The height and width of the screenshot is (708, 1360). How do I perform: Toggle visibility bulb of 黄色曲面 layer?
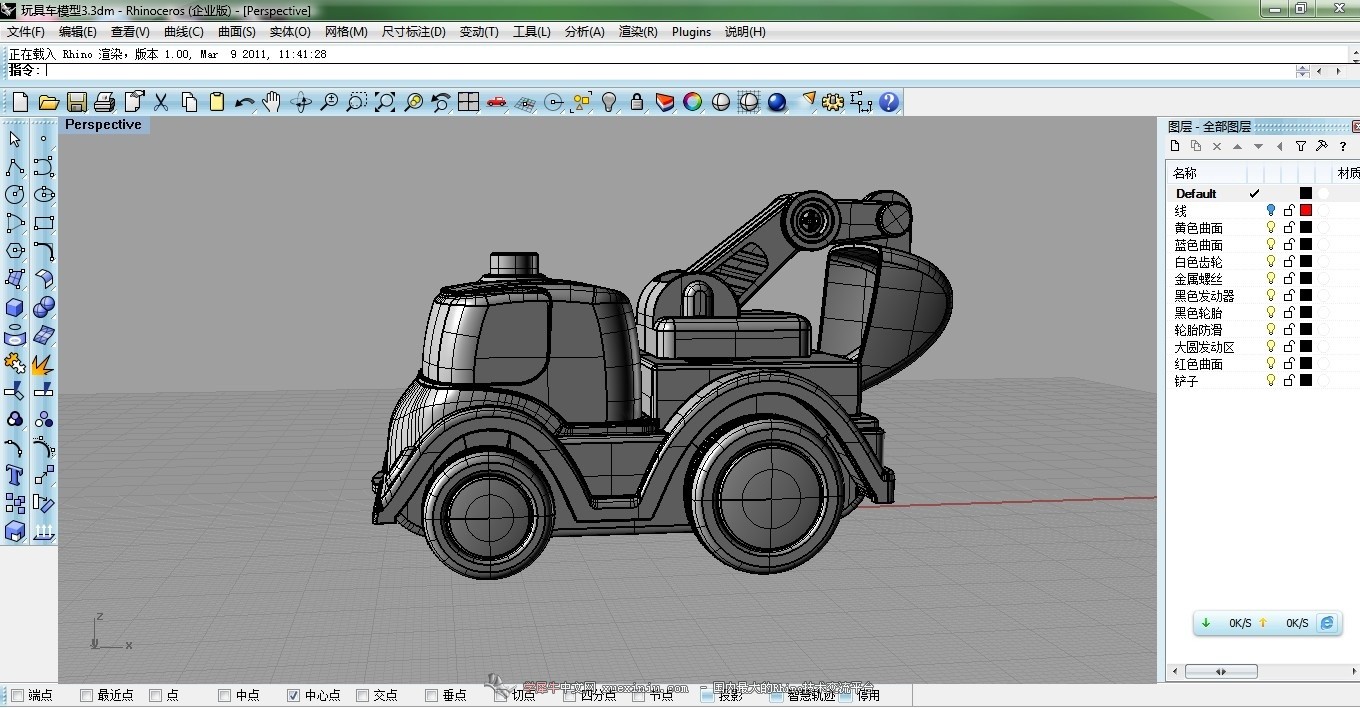[x=1271, y=228]
